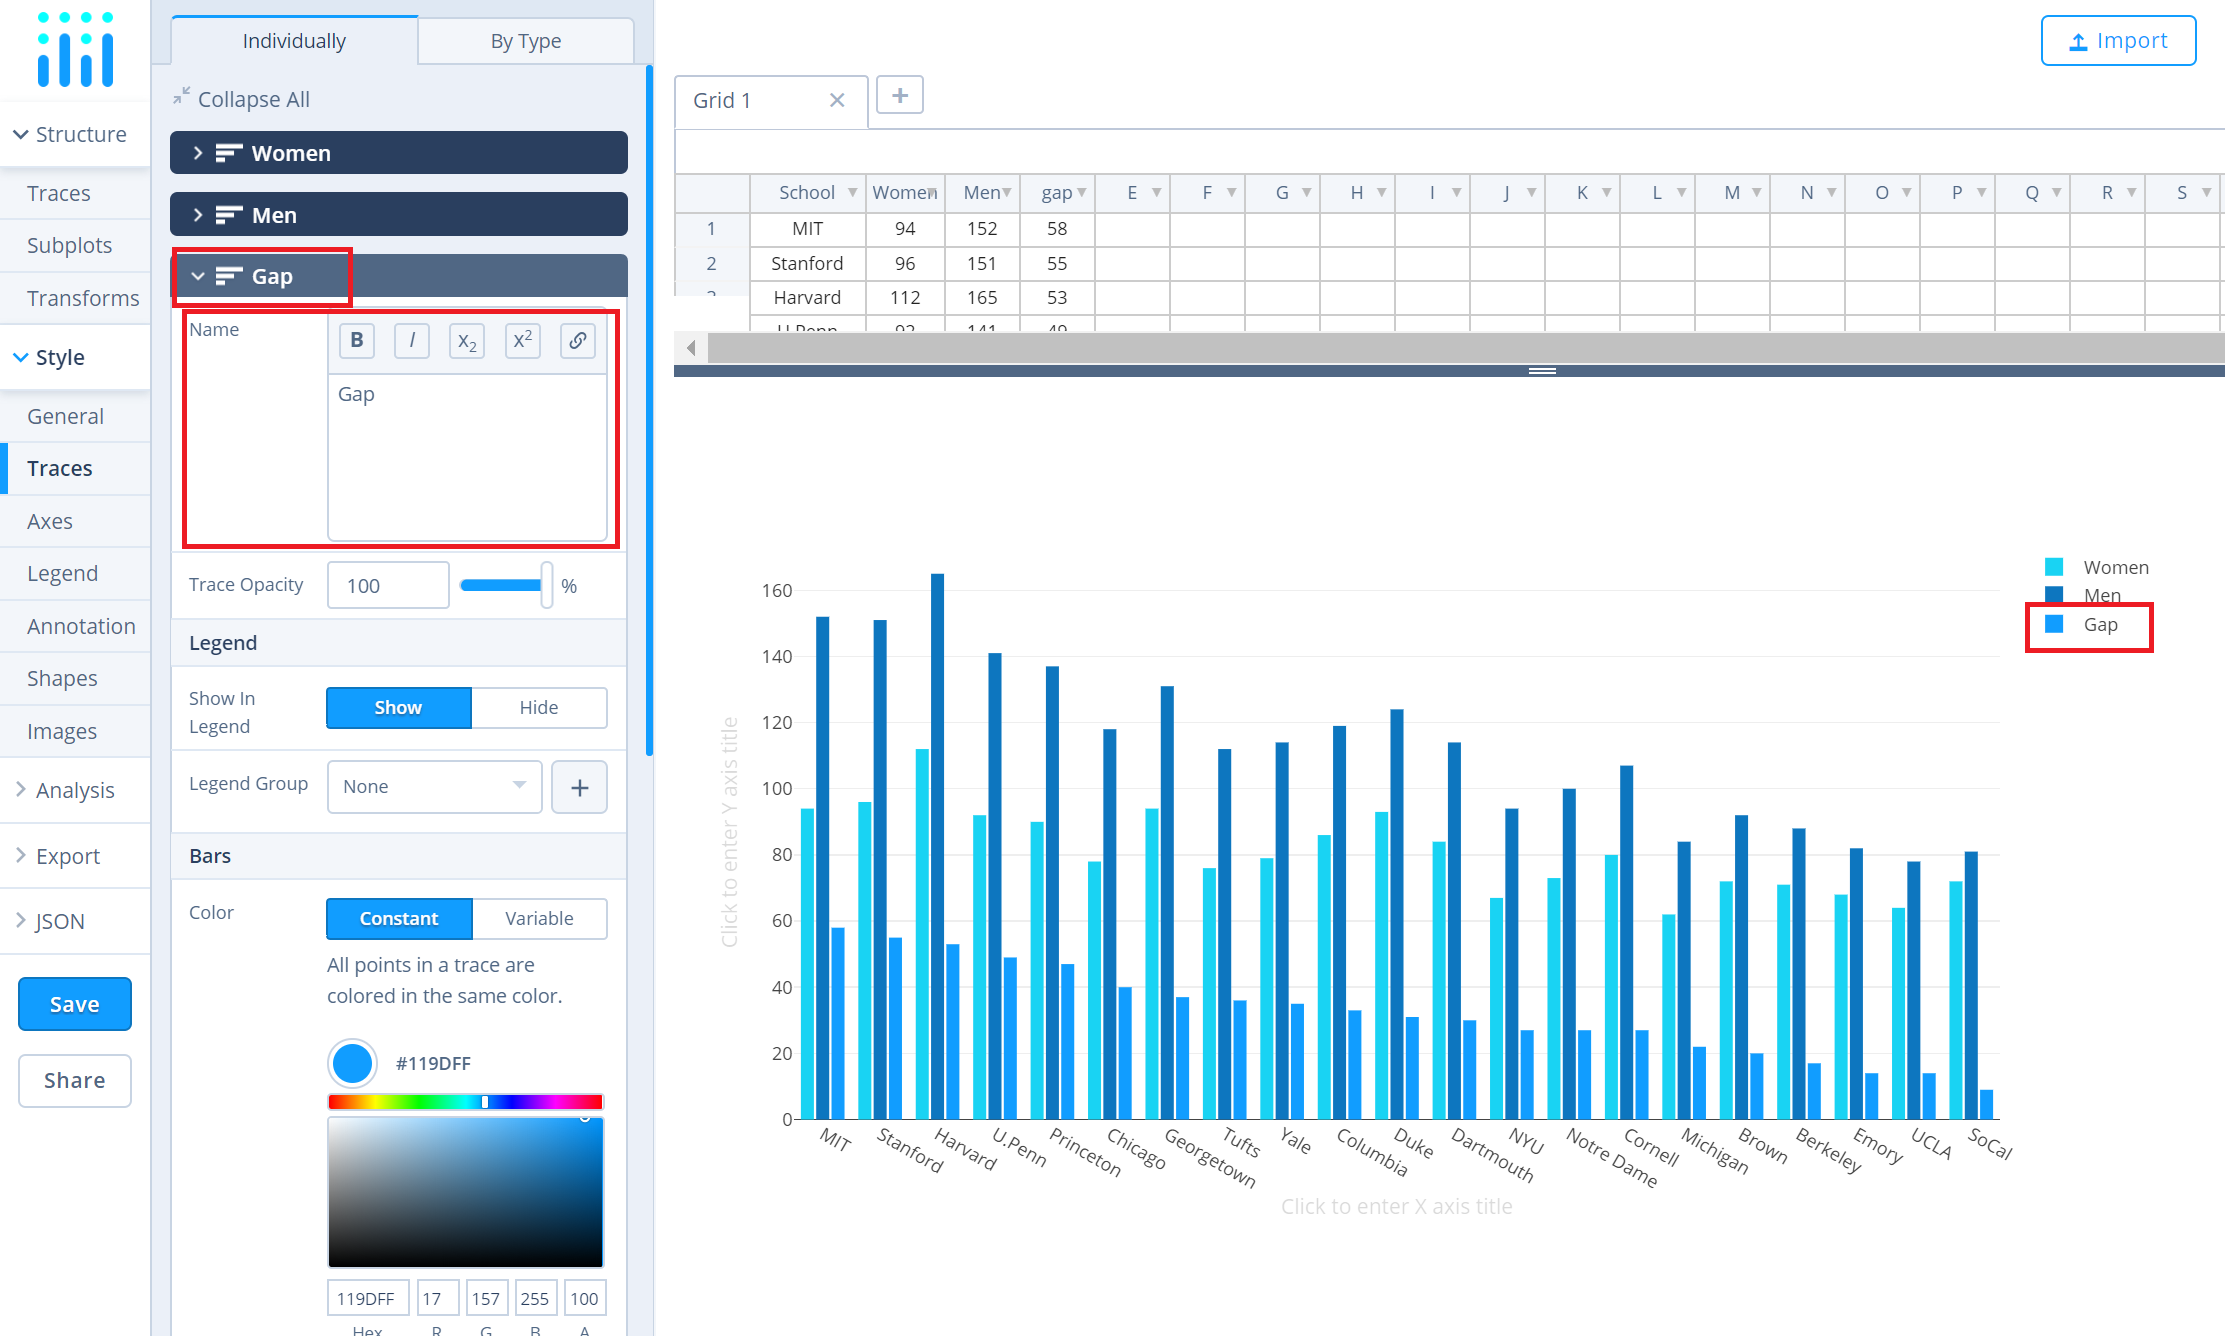This screenshot has width=2225, height=1336.
Task: Click Collapse All link
Action: tap(254, 99)
